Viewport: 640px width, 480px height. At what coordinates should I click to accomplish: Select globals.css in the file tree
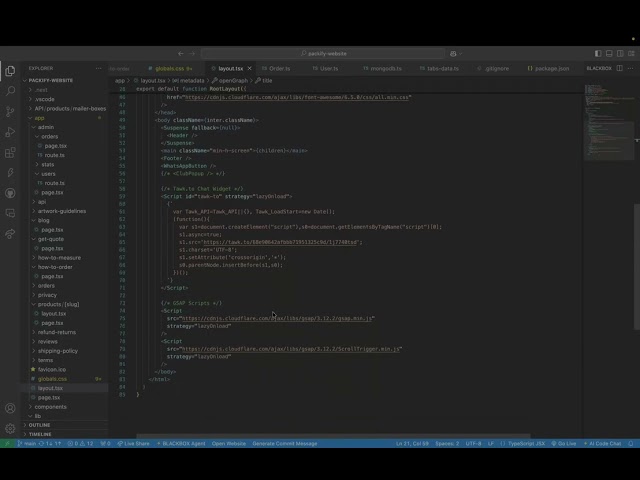click(52, 379)
